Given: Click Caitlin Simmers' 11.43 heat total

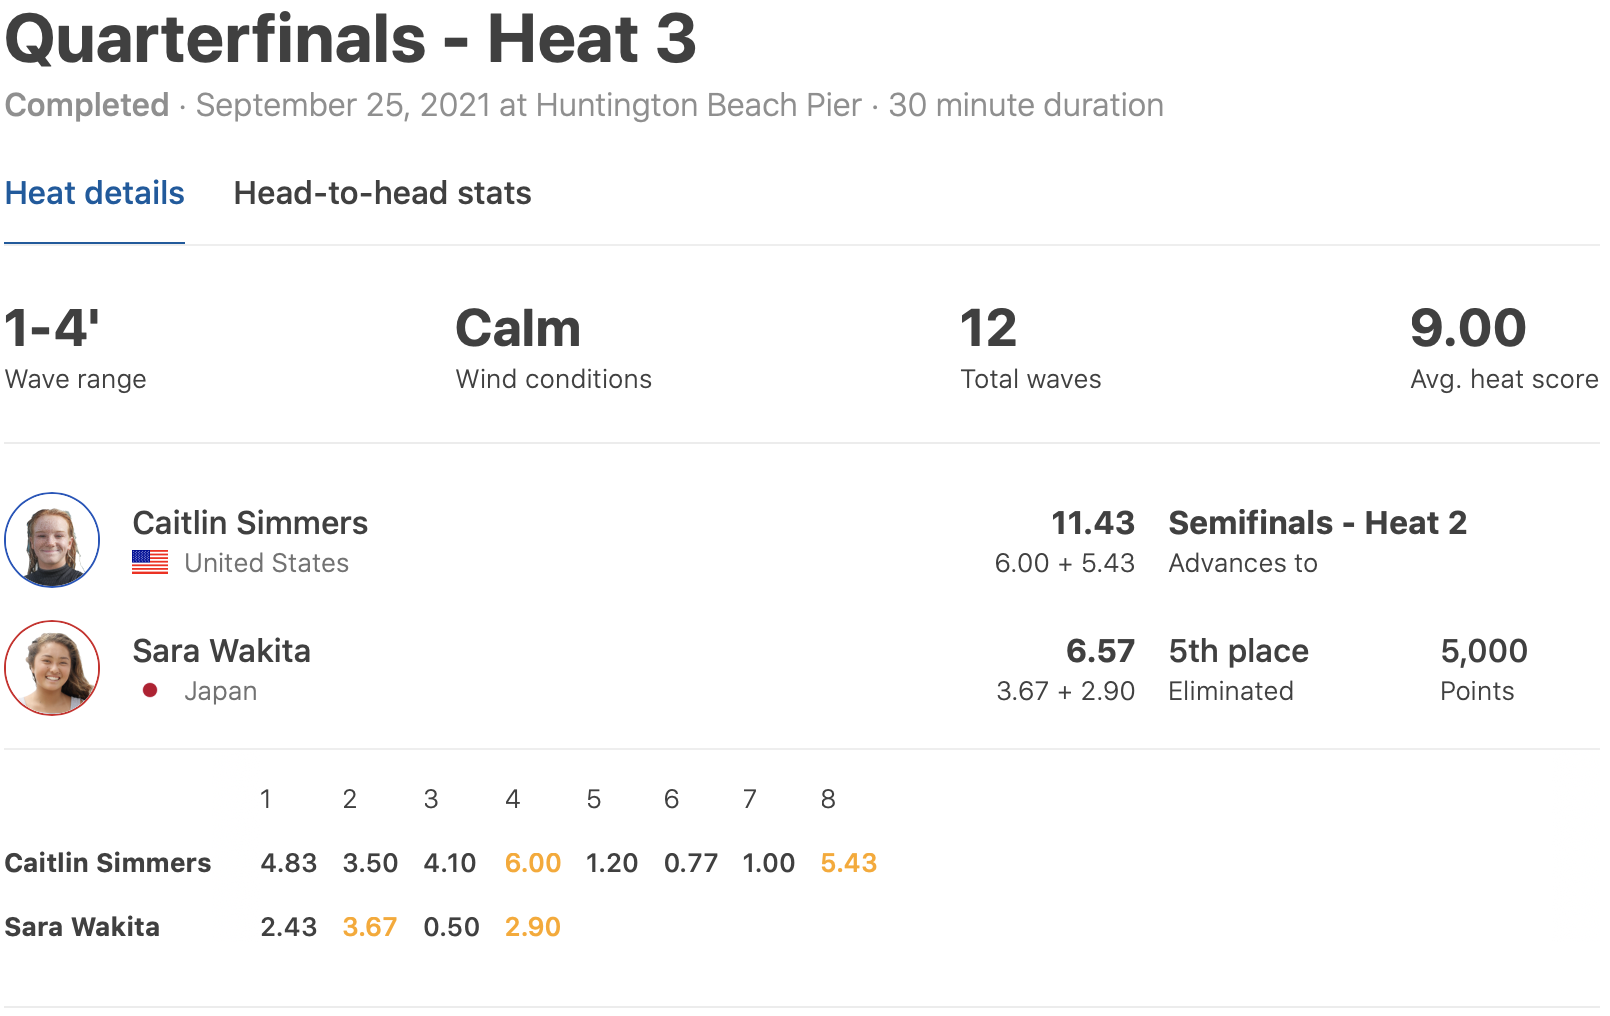Looking at the screenshot, I should coord(1092,523).
